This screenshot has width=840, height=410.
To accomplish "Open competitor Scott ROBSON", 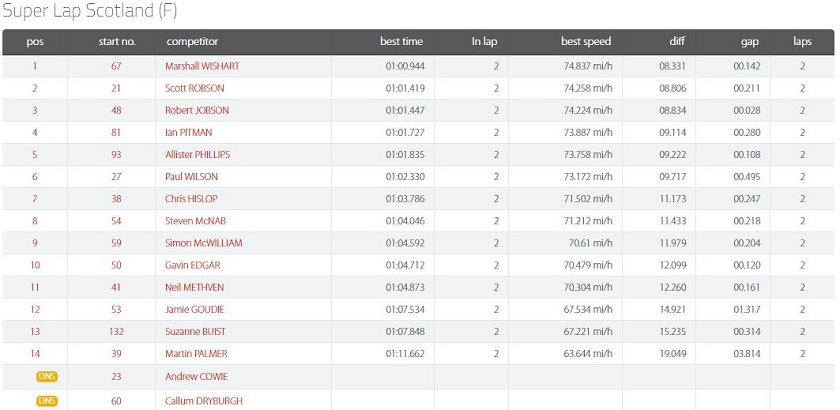I will [195, 88].
